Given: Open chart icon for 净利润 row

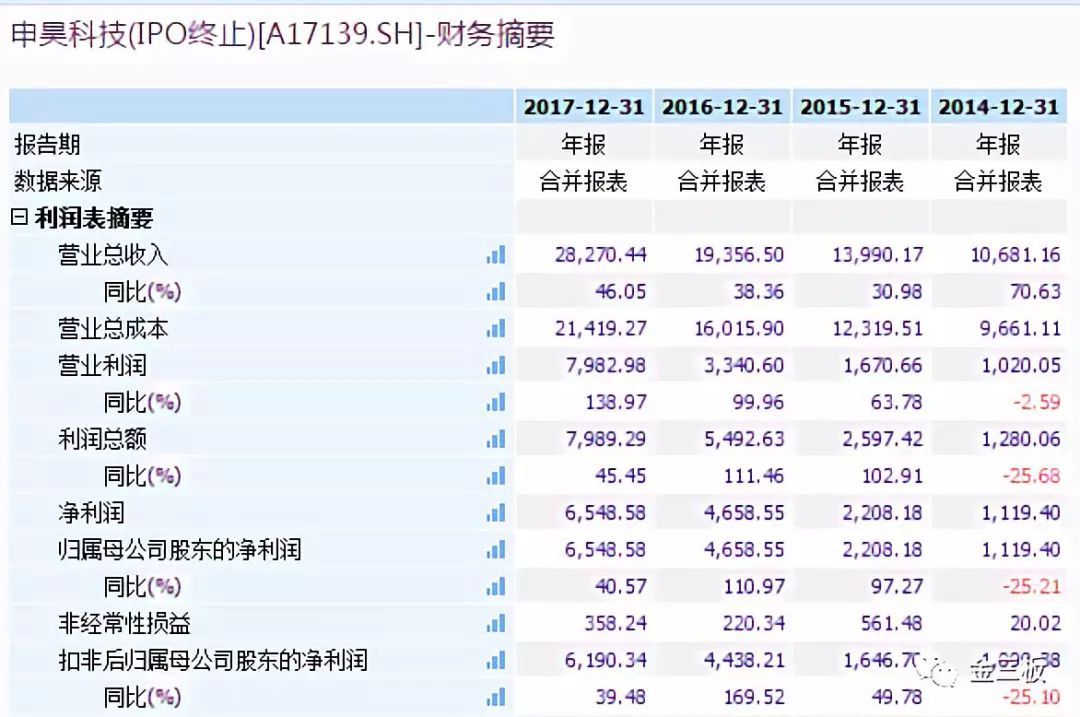Looking at the screenshot, I should click(496, 512).
